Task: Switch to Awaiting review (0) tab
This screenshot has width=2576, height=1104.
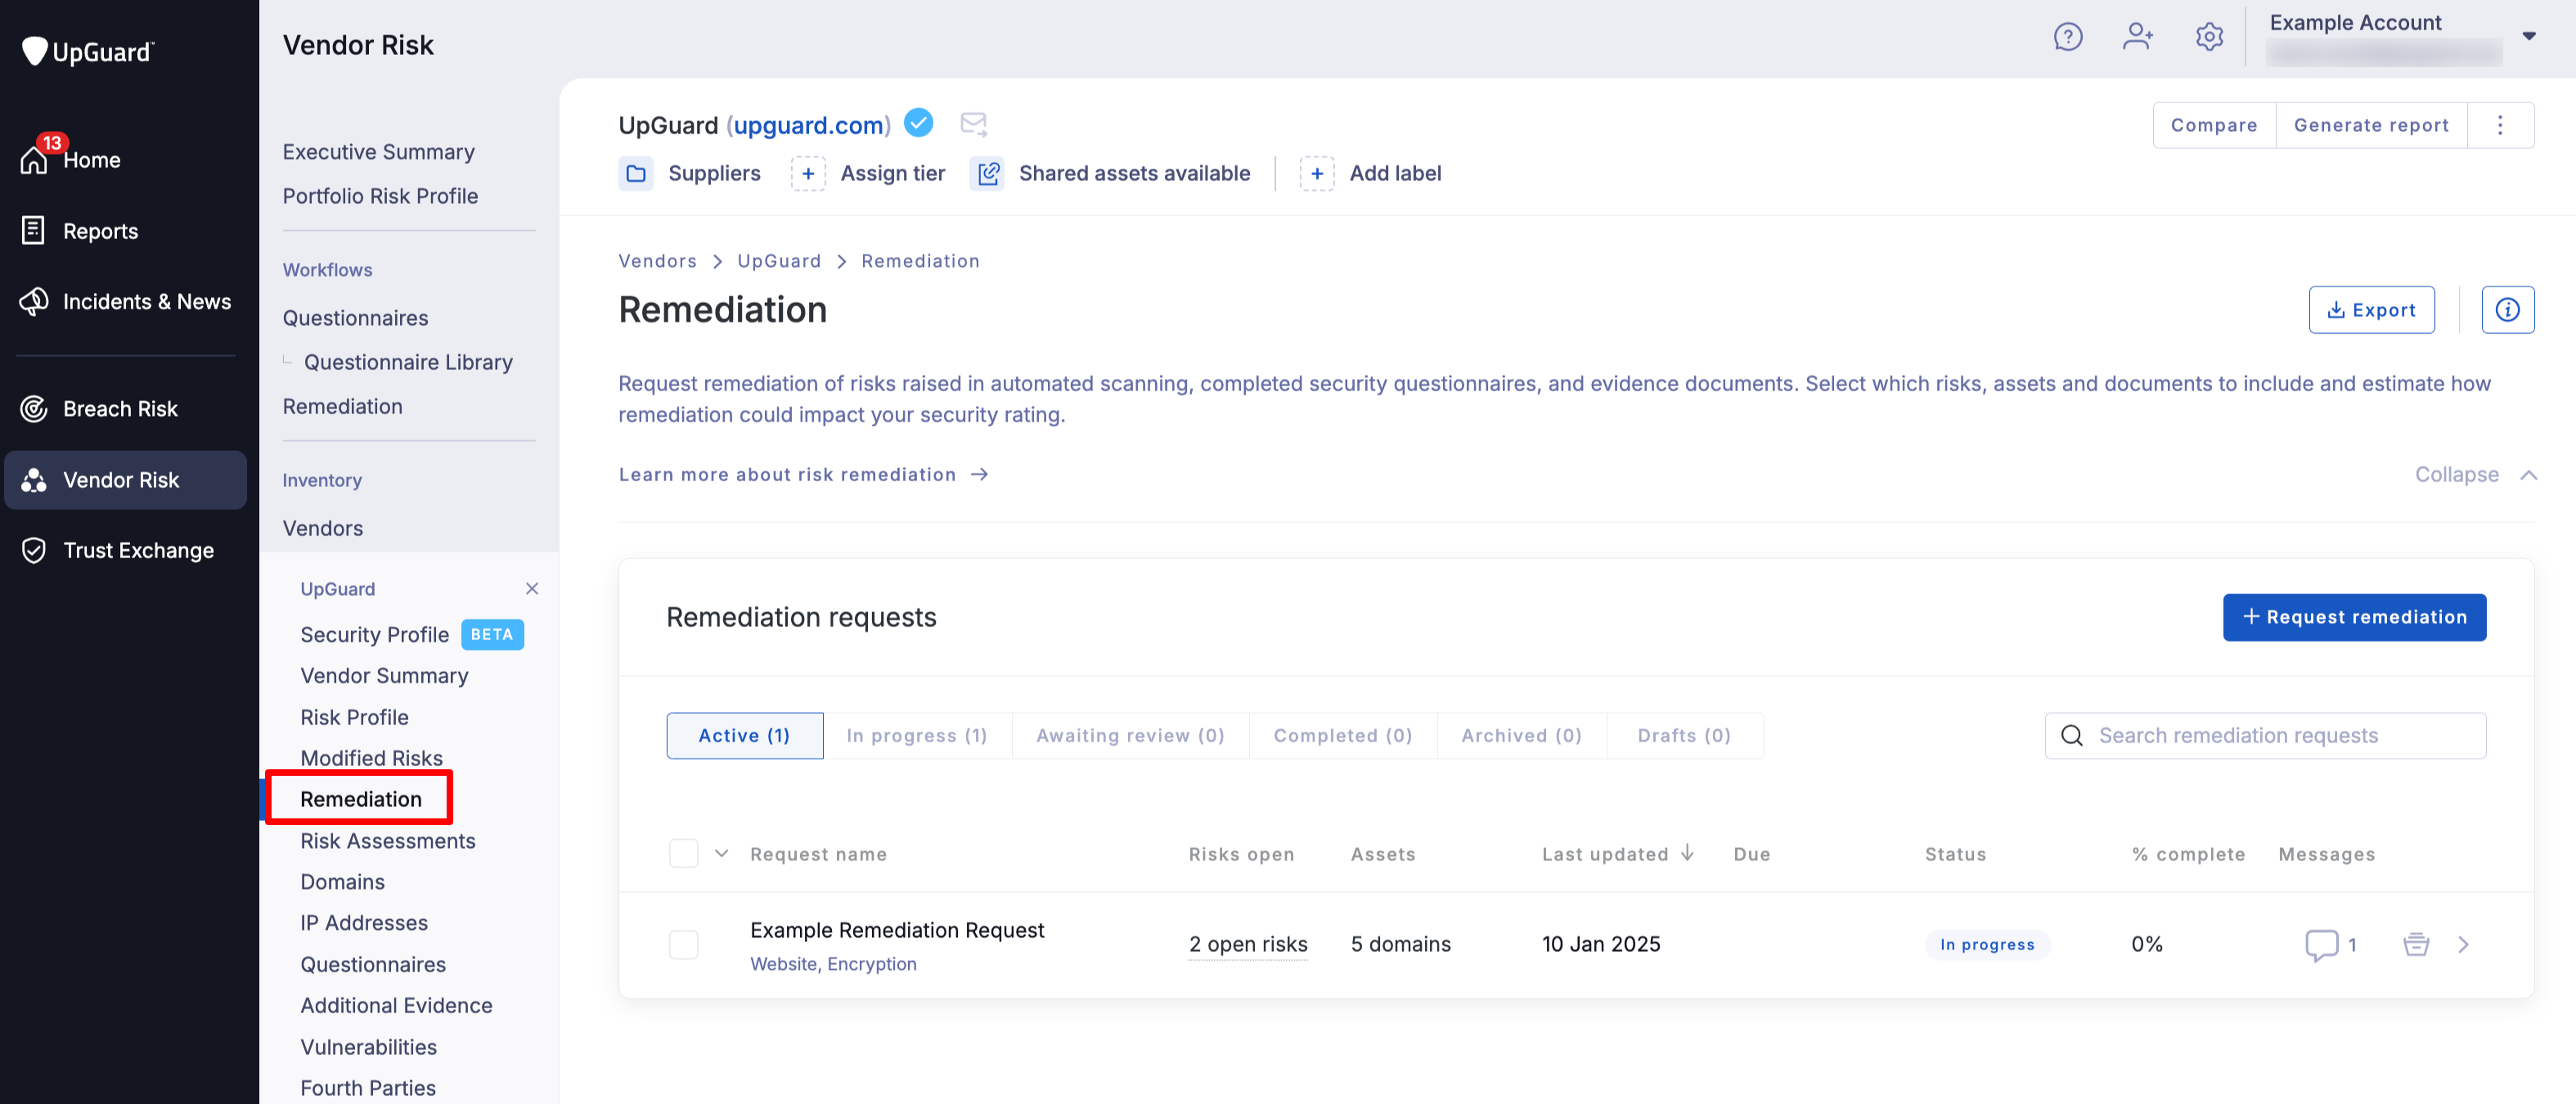Action: coord(1130,736)
